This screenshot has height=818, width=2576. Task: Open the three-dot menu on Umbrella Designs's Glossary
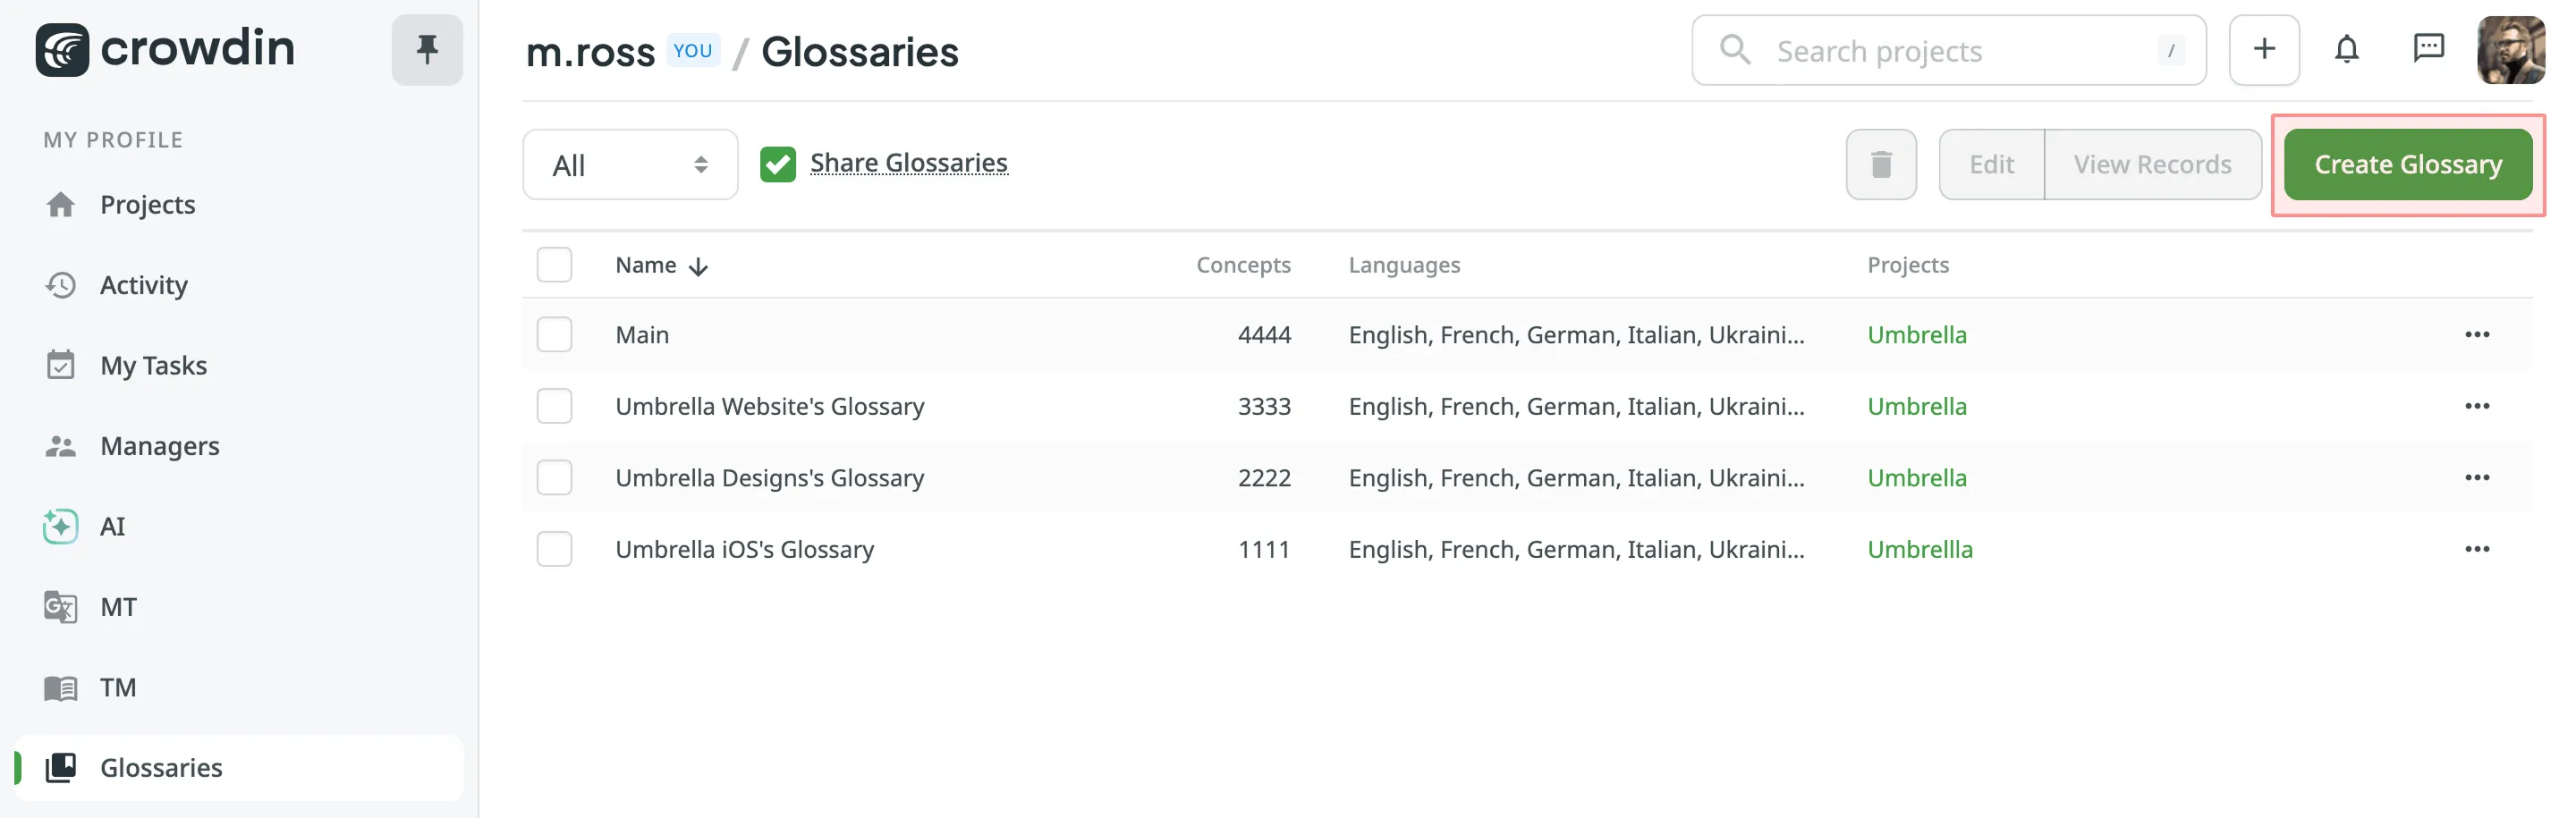(x=2479, y=477)
